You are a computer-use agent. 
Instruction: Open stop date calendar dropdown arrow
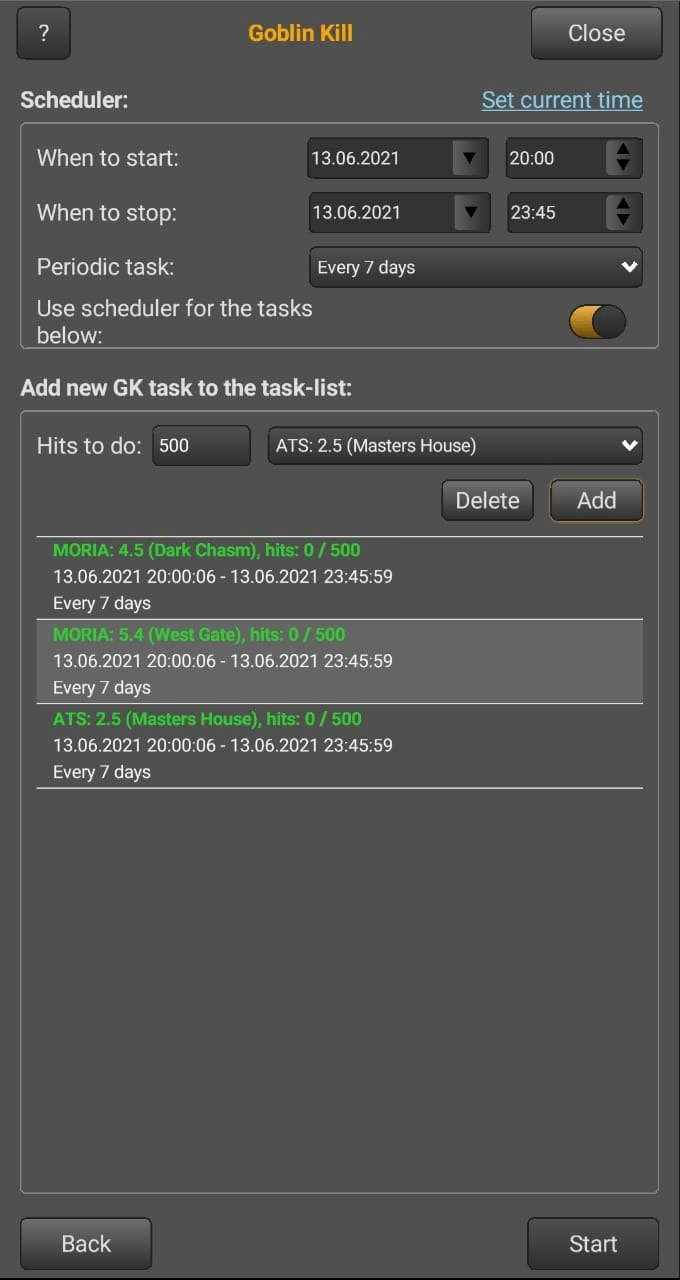pyautogui.click(x=470, y=212)
